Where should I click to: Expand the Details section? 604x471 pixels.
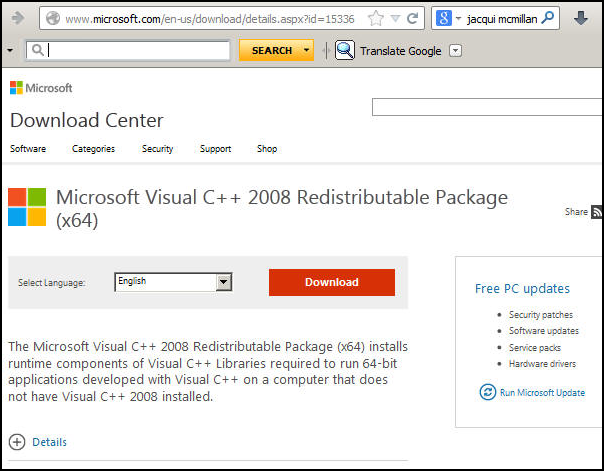18,442
